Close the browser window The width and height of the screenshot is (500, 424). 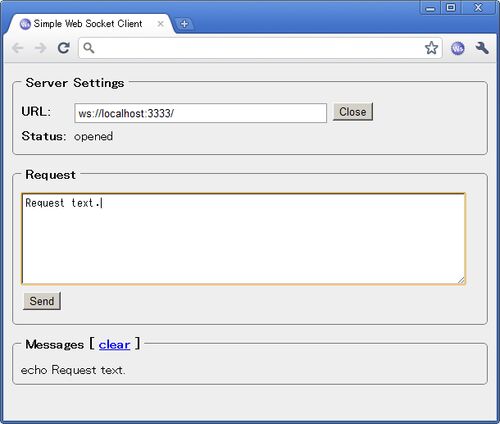pos(478,8)
